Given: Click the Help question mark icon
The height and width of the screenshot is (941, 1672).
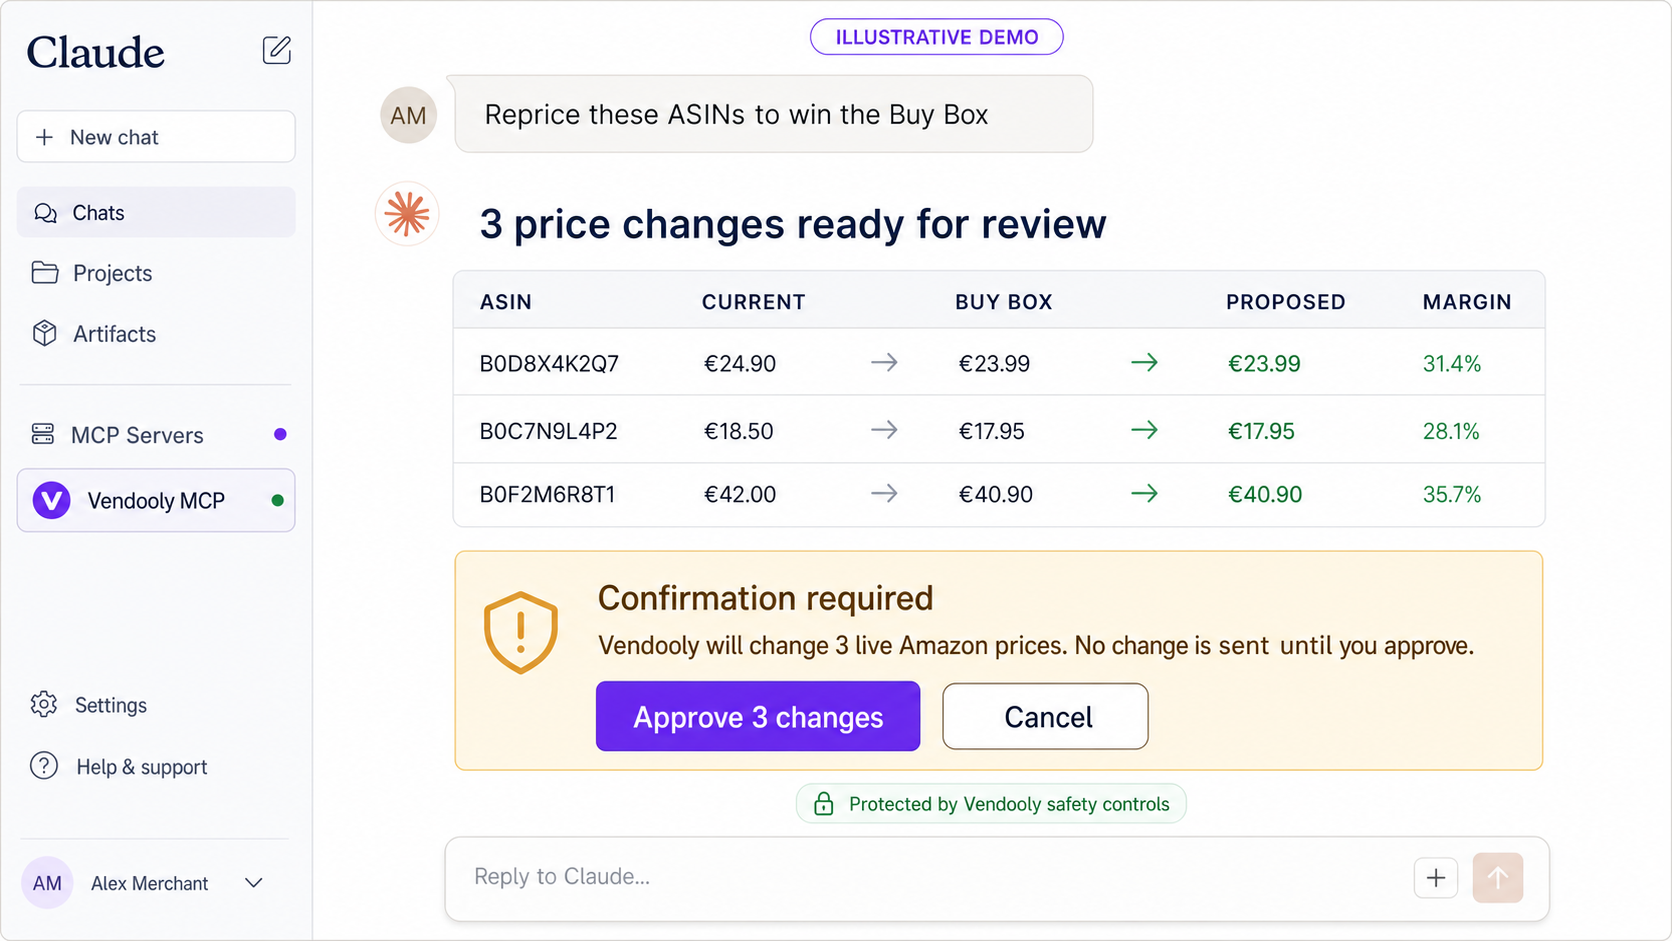Looking at the screenshot, I should [44, 766].
